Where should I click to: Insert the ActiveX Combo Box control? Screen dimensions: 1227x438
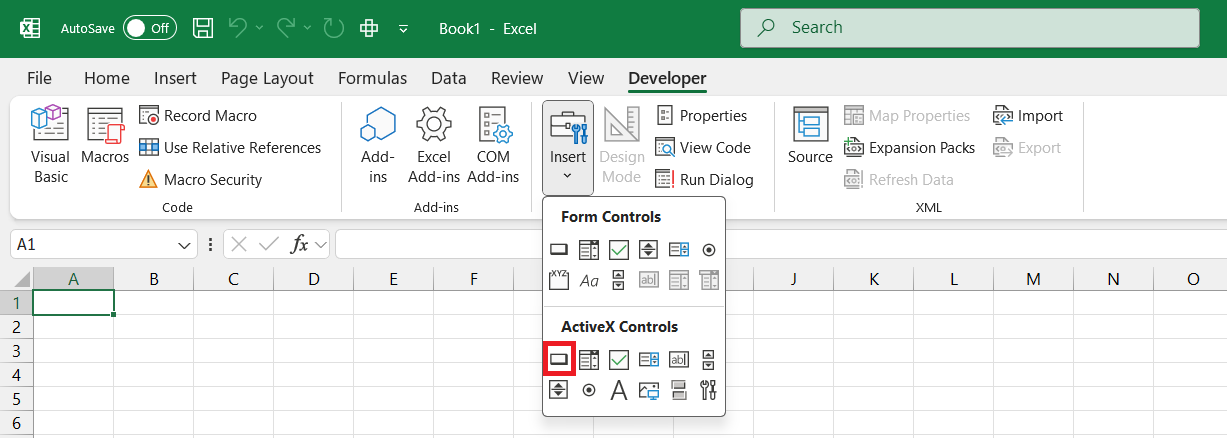(x=589, y=359)
